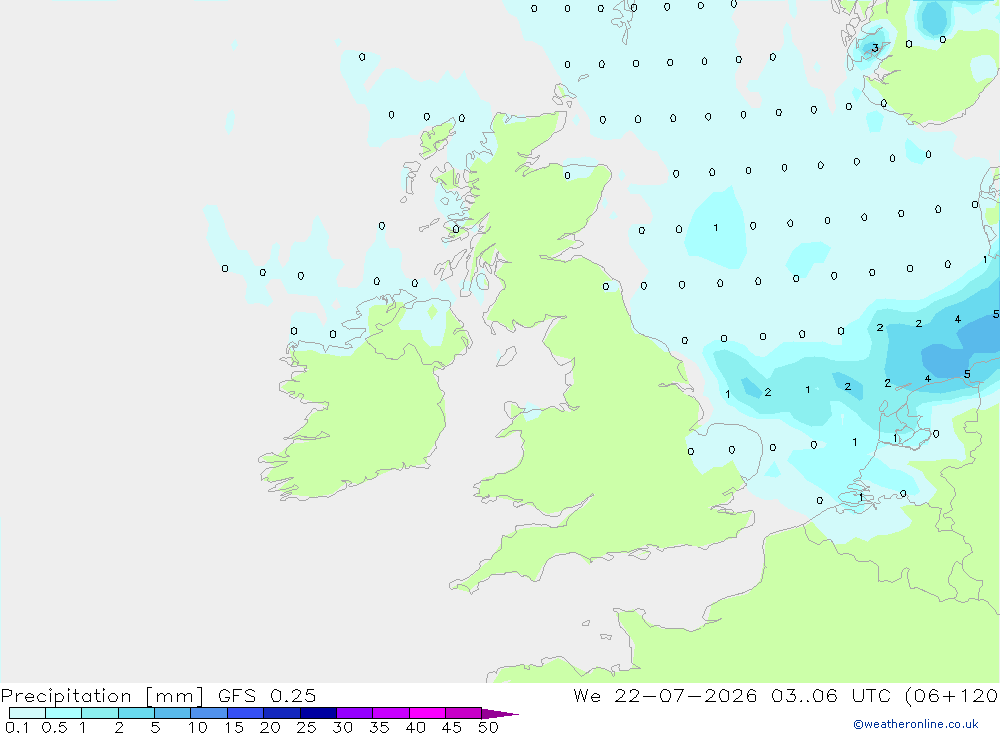Viewport: 1000px width, 733px height.
Task: Click the 0.1–0.5 mm lightest cyan legend swatch
Action: tap(27, 713)
